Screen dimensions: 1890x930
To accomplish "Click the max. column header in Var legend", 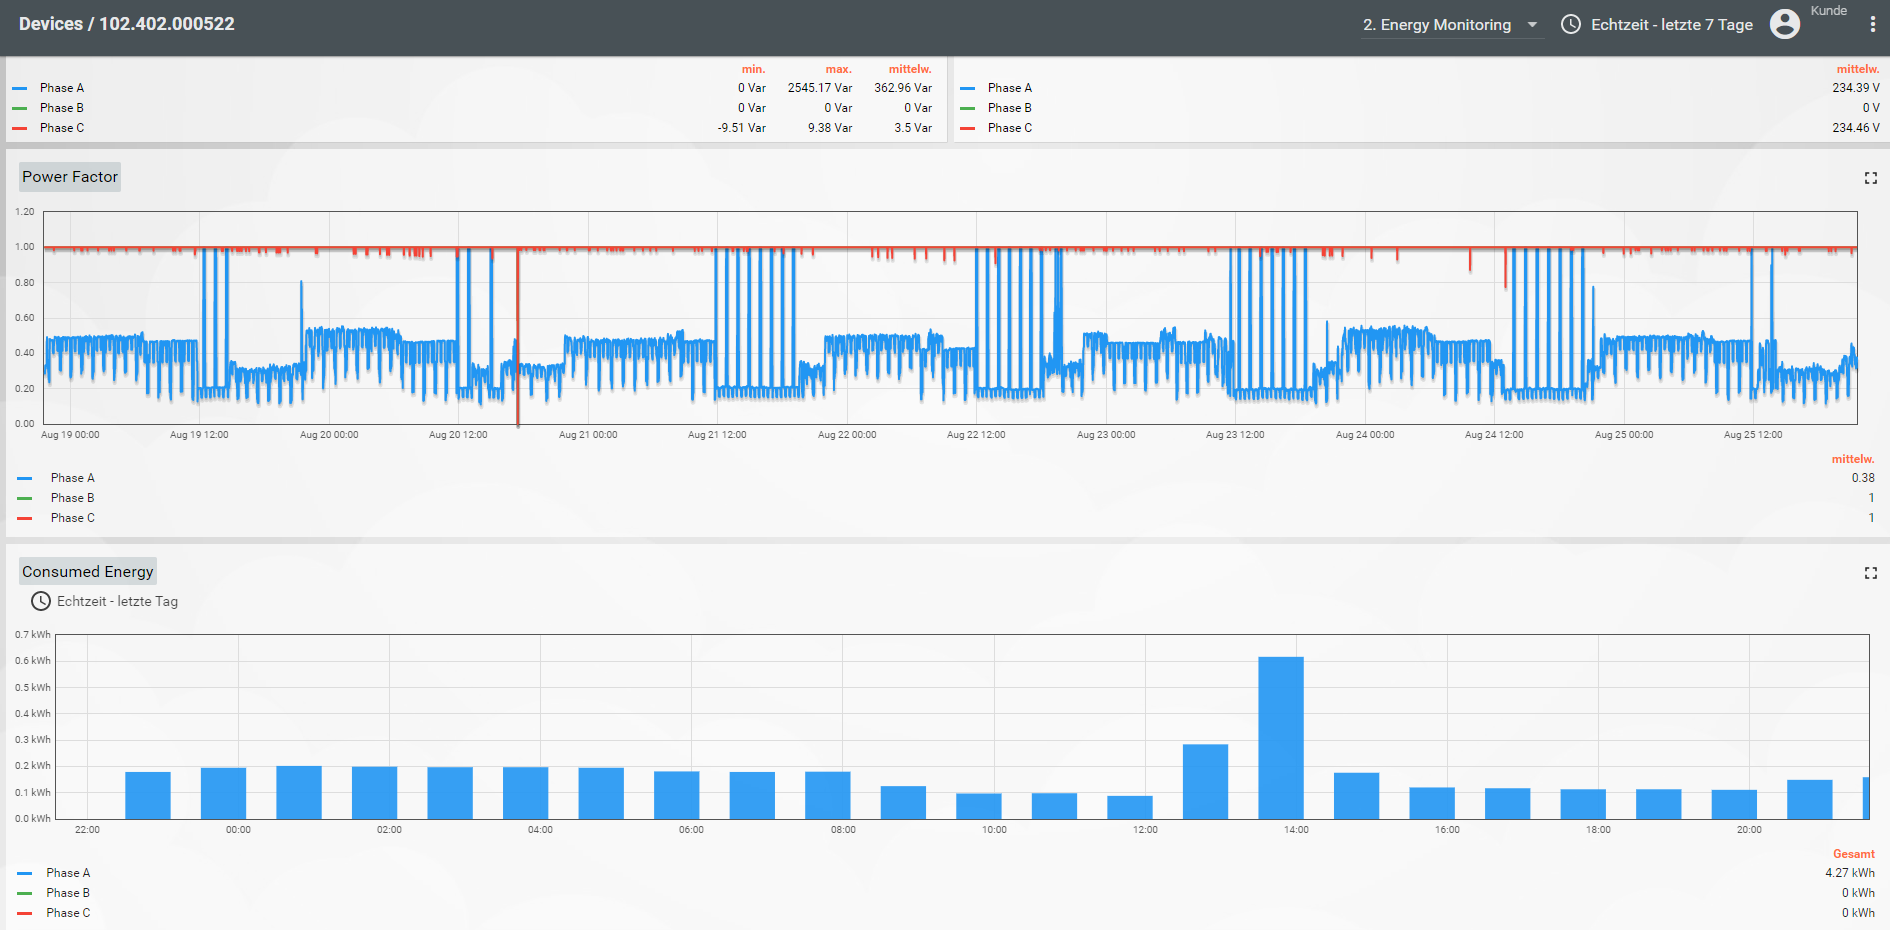I will 838,69.
